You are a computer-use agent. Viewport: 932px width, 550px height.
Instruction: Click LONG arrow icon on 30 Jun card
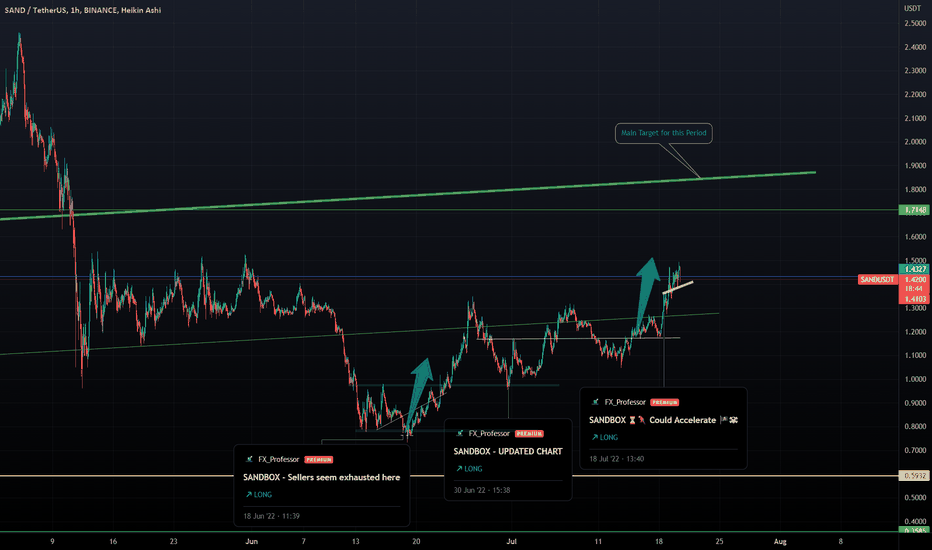459,469
